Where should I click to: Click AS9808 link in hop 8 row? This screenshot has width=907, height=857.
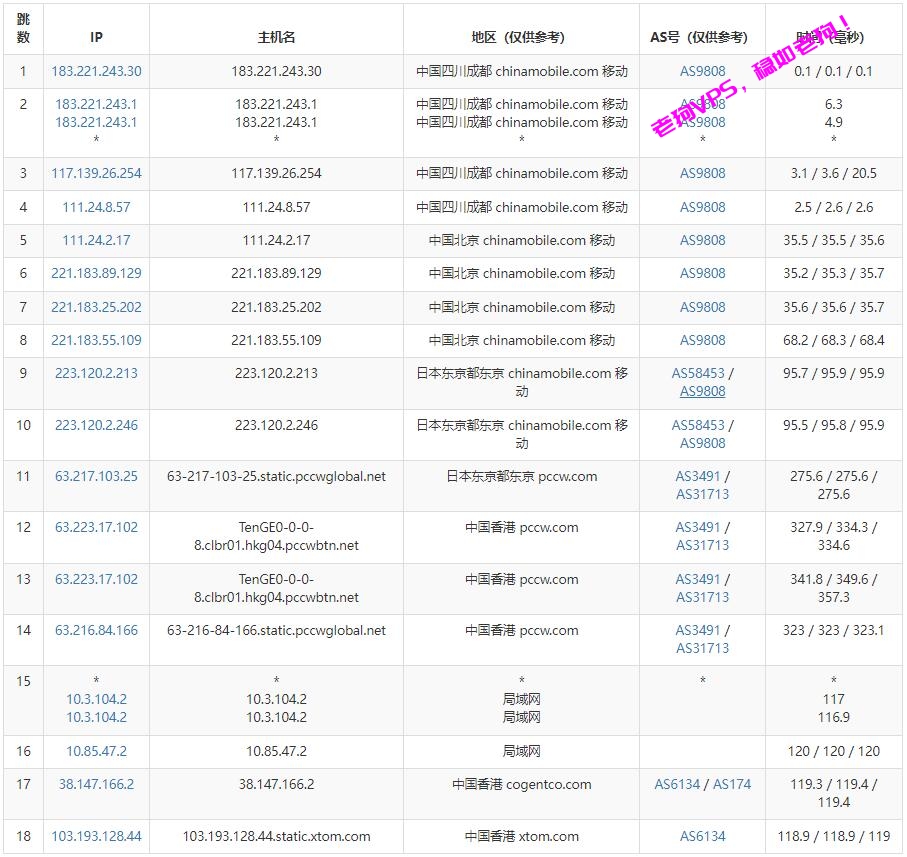(x=702, y=340)
